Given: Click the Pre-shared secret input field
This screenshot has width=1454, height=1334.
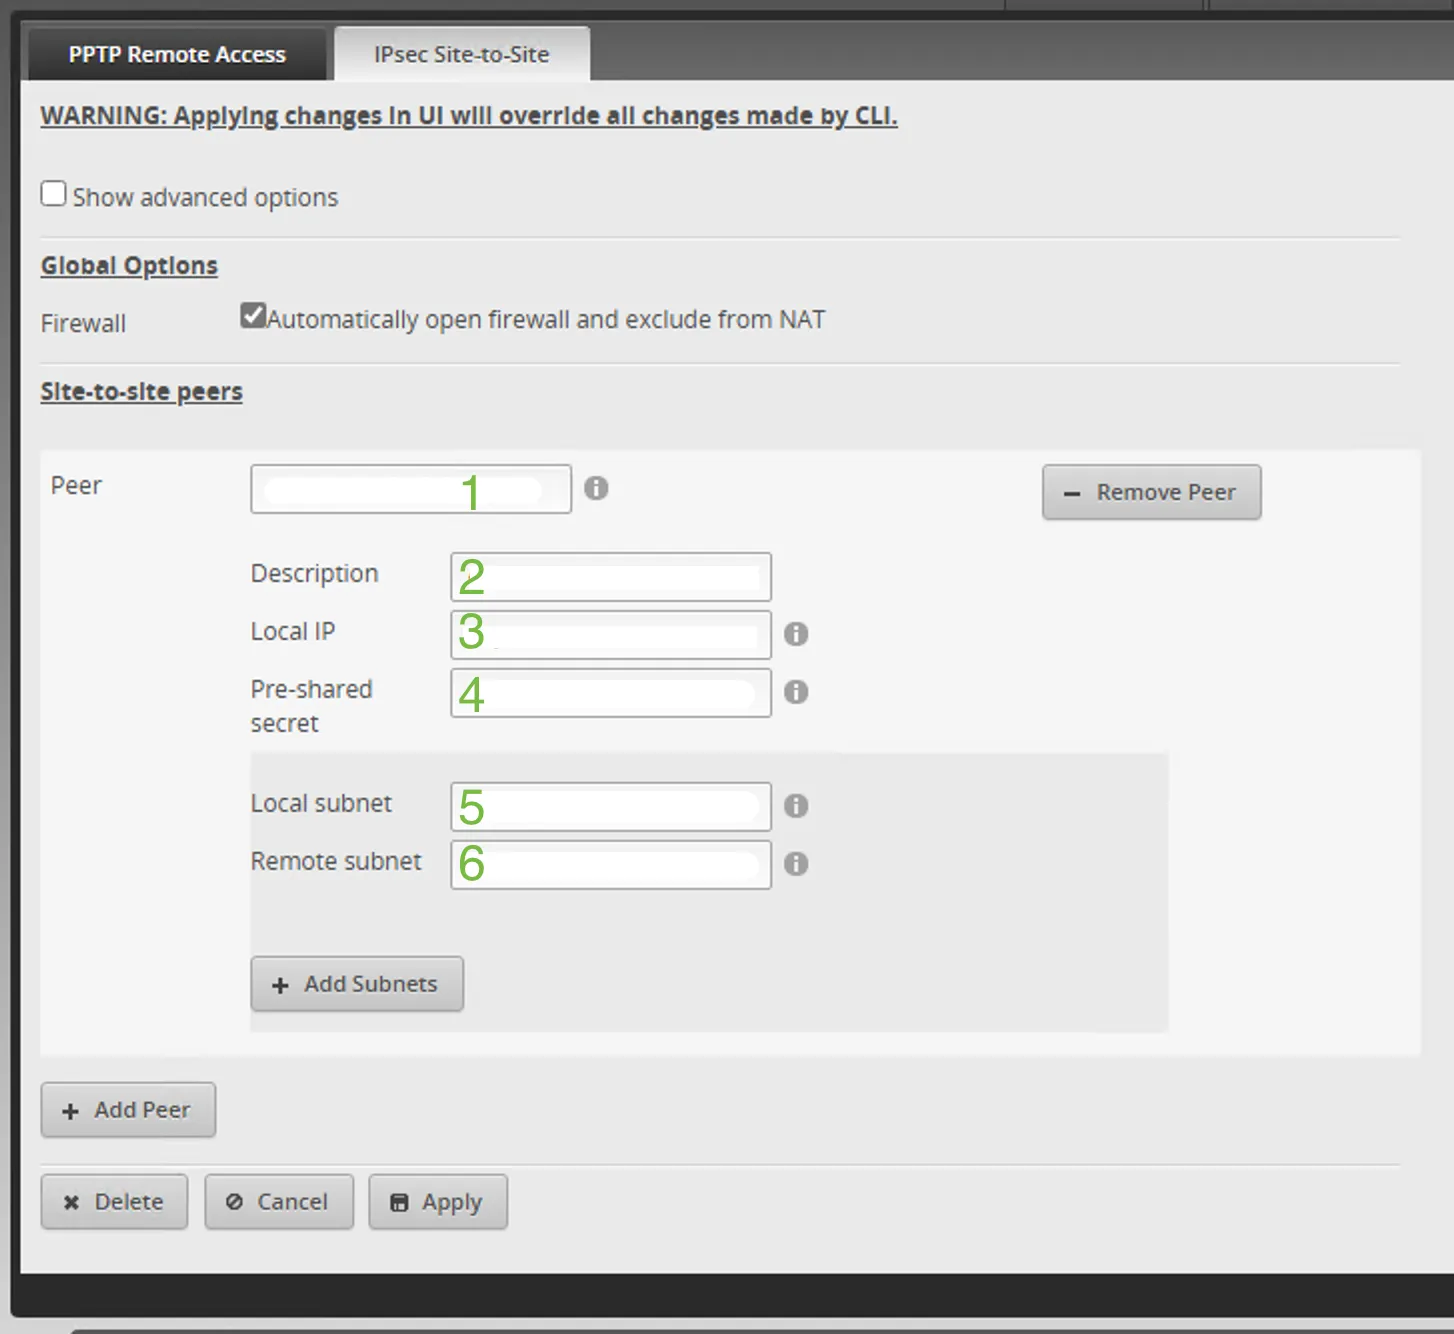Looking at the screenshot, I should tap(611, 693).
